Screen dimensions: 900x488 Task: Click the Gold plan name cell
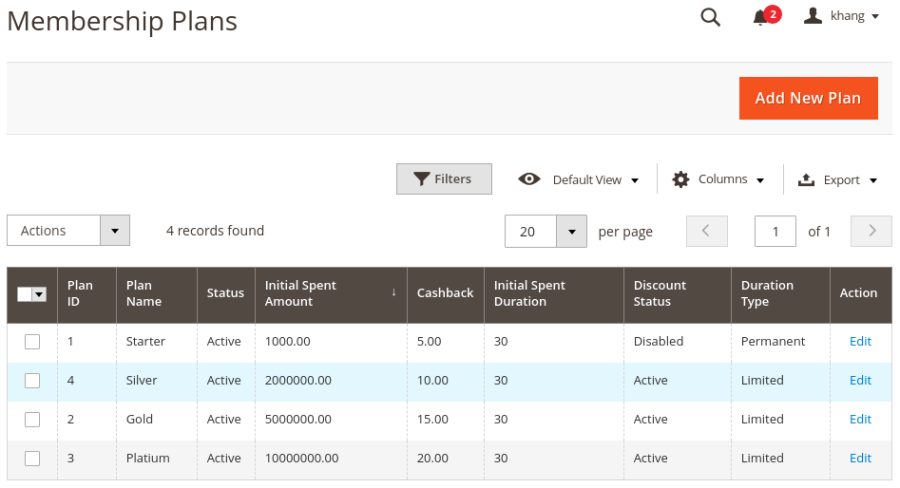[x=157, y=420]
